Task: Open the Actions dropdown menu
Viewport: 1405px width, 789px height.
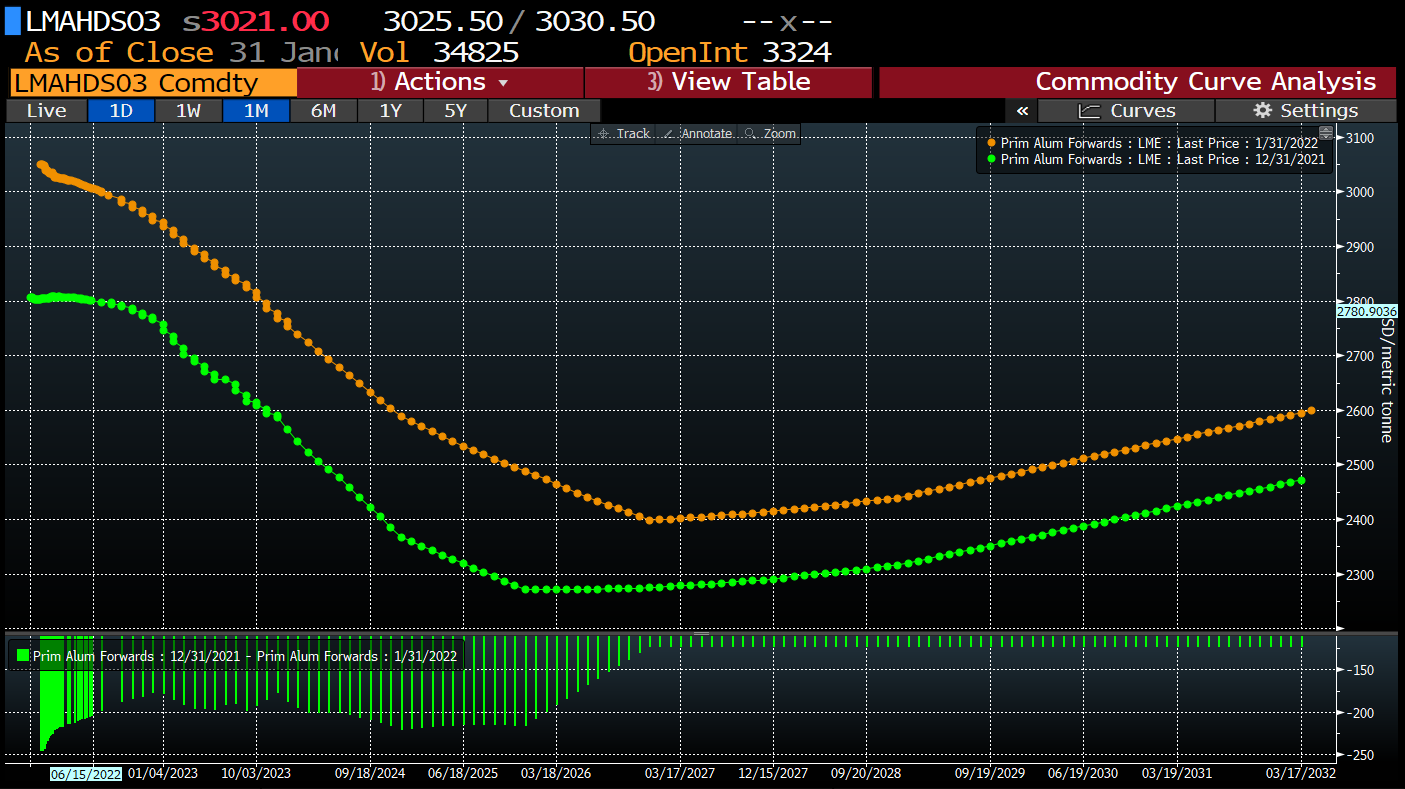Action: click(x=440, y=82)
